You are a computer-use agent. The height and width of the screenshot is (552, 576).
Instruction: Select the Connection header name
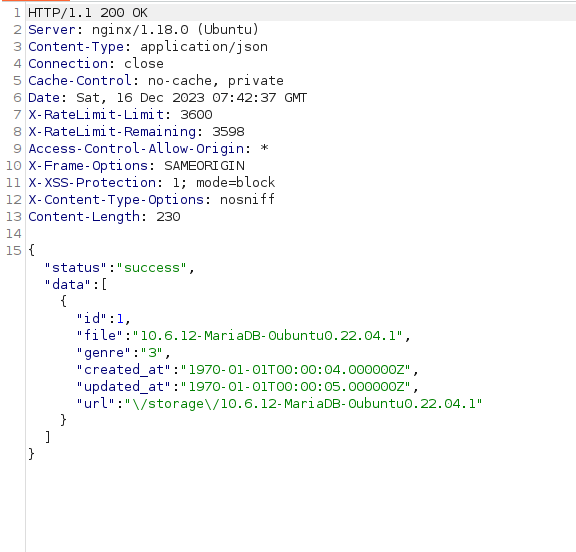(x=68, y=64)
